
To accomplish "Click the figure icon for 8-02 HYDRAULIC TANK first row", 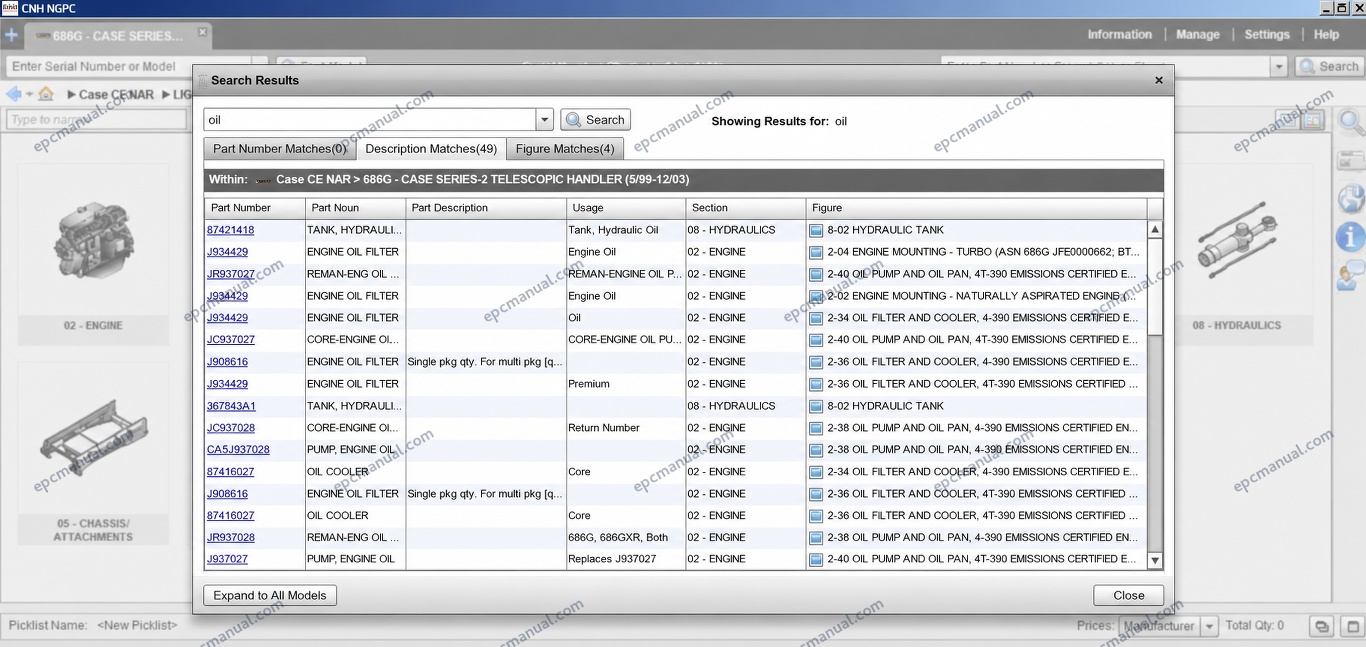I will (816, 230).
